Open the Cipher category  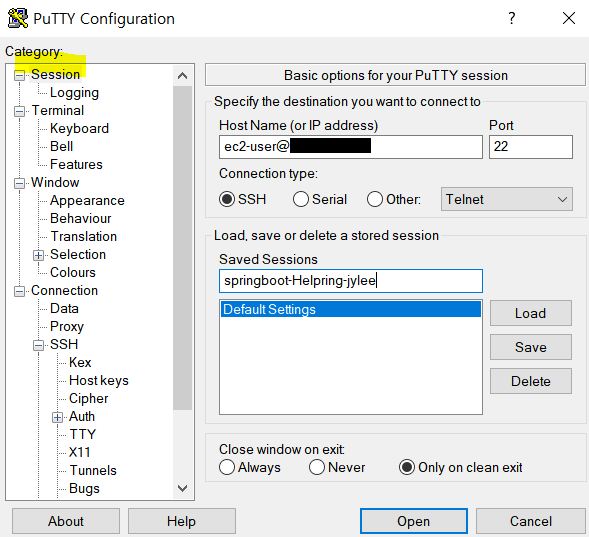pos(89,398)
